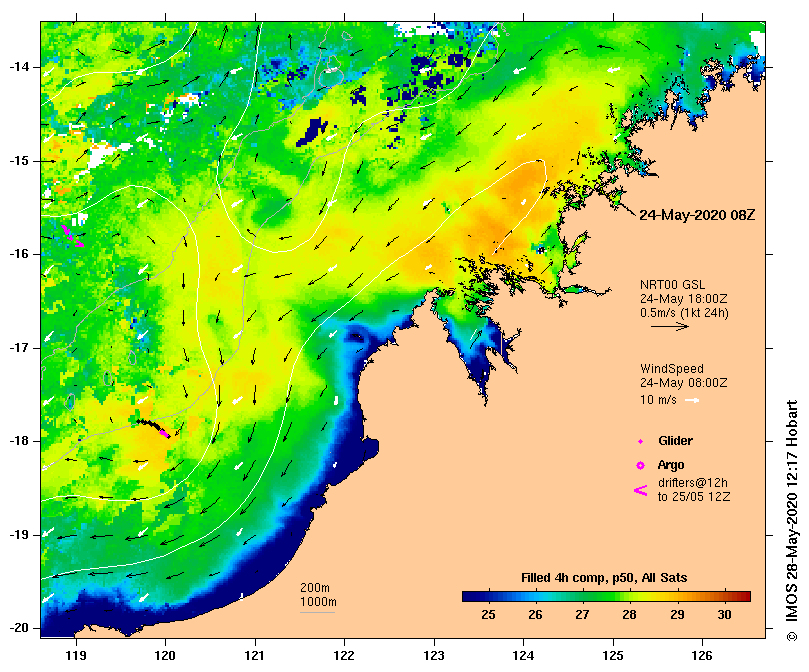Click the '1000m' depth contour label

click(x=318, y=602)
